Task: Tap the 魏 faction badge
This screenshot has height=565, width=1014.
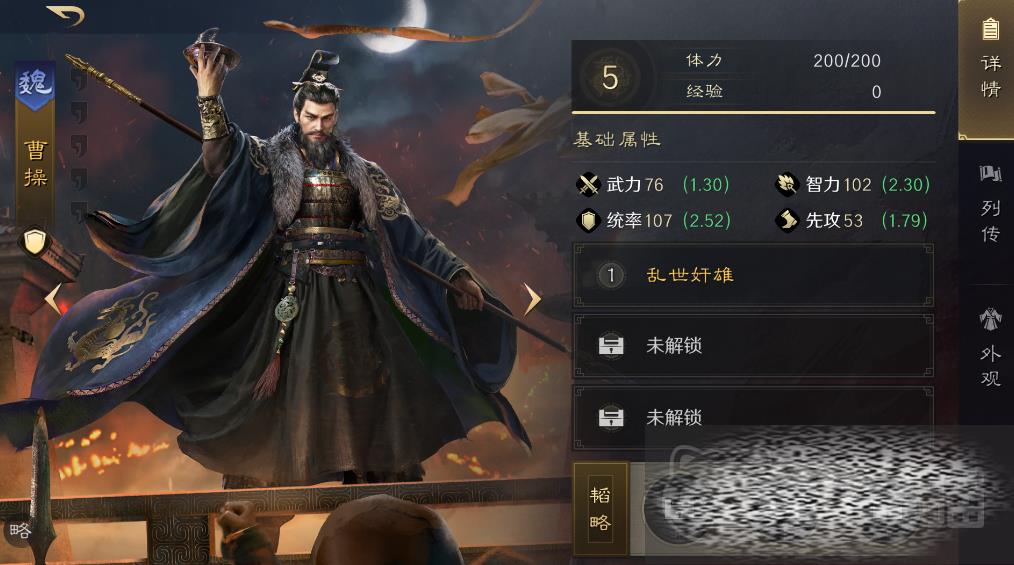Action: [x=35, y=83]
